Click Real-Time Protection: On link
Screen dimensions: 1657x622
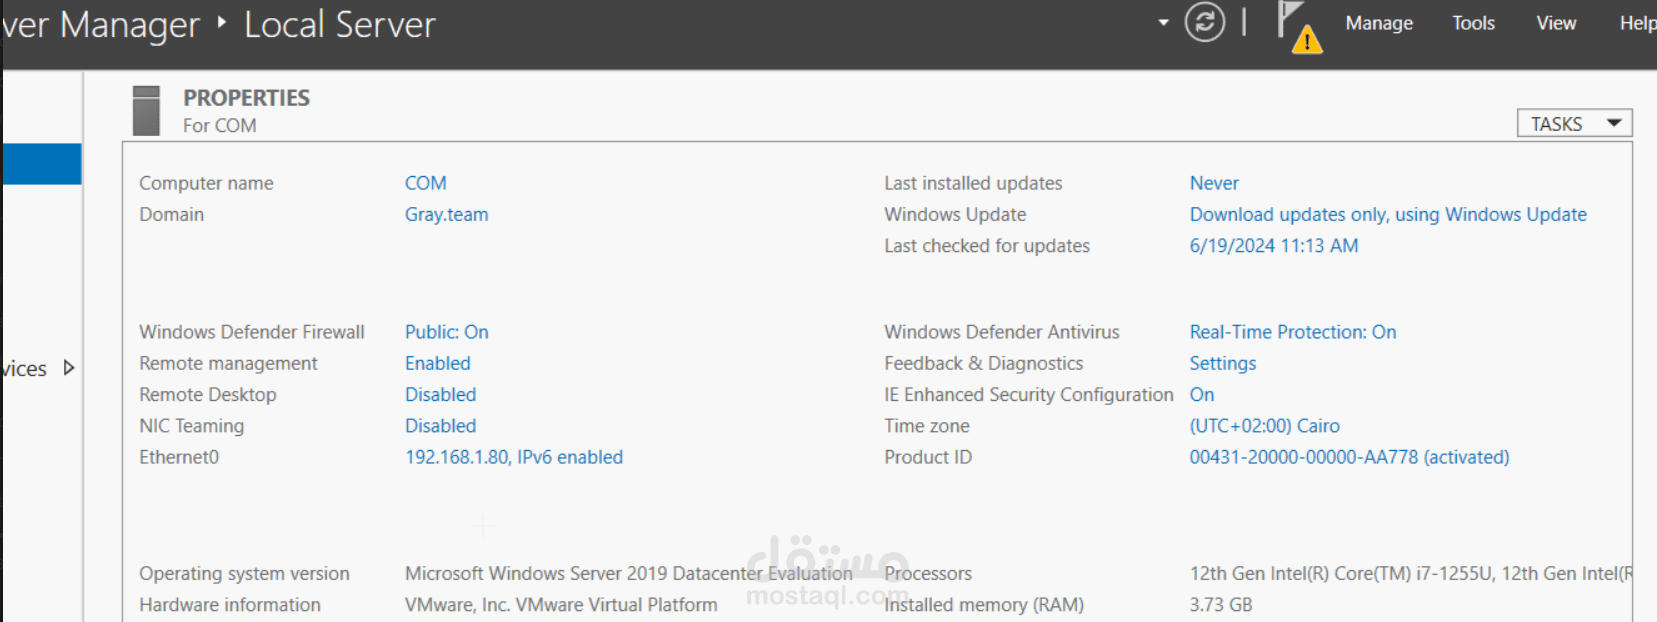point(1292,332)
